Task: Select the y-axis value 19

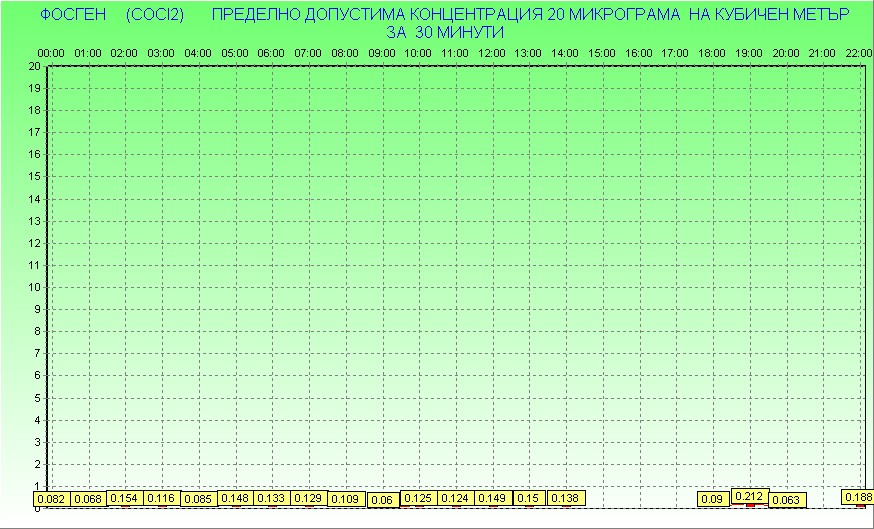Action: [x=35, y=88]
